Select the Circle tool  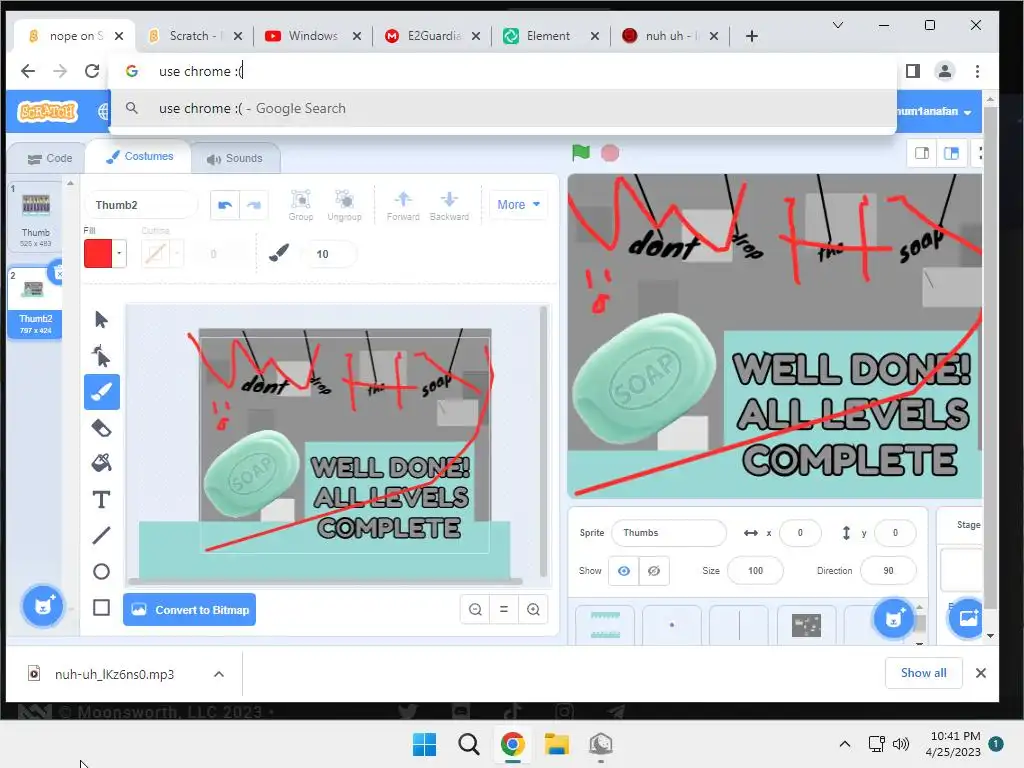(x=101, y=571)
